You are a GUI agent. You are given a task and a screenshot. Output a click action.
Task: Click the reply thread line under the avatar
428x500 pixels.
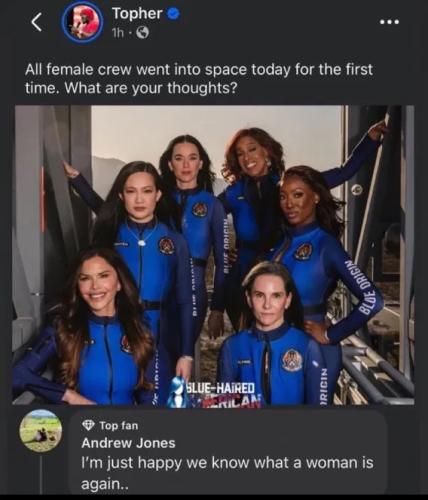(41, 474)
